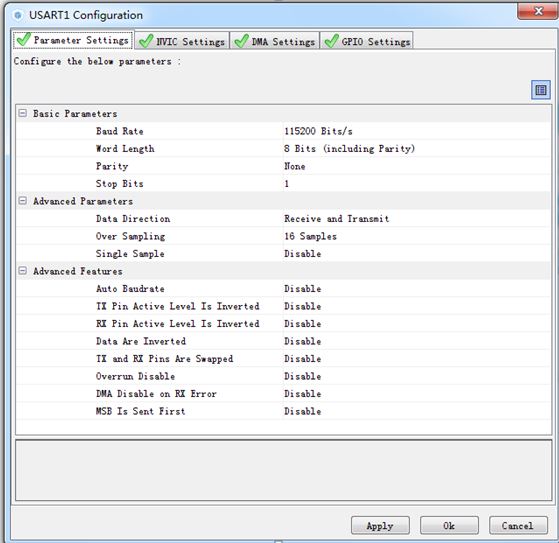Screen dimensions: 559x543
Task: Select the Parameter Settings tab
Action: (x=73, y=40)
